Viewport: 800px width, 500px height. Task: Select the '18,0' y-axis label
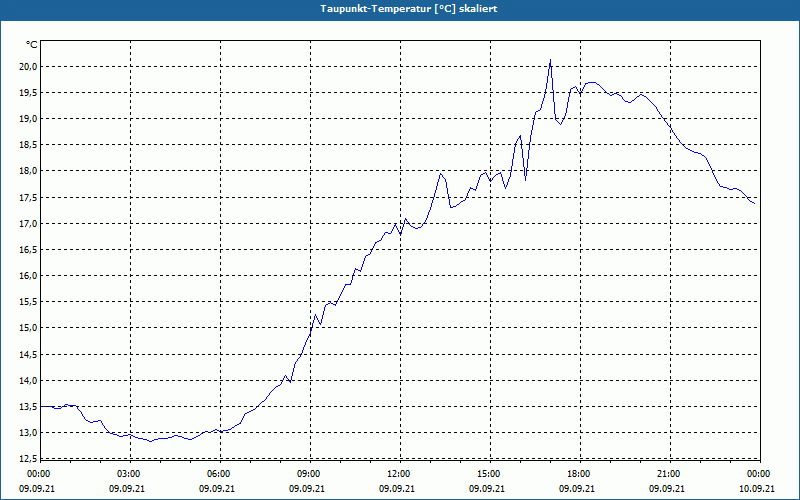[x=29, y=171]
